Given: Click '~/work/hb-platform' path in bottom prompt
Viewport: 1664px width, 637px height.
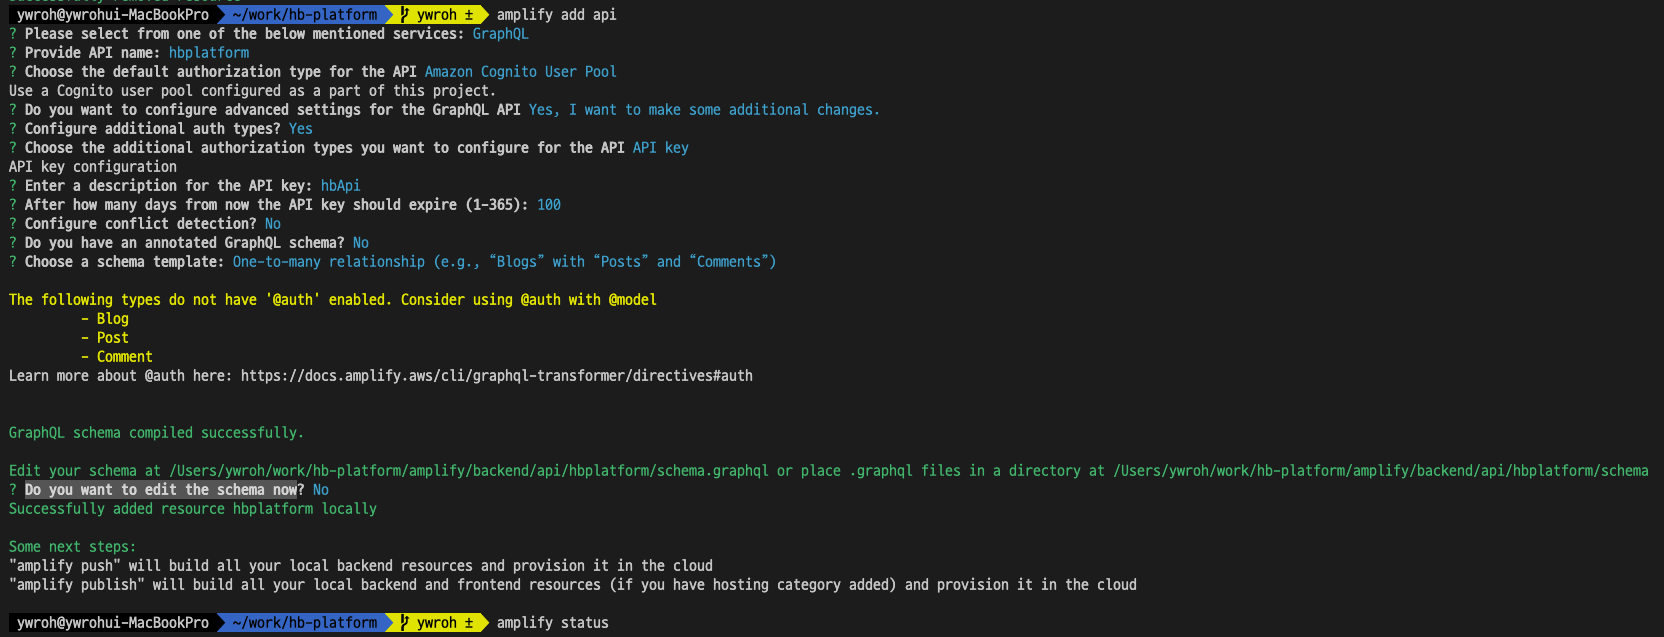Looking at the screenshot, I should (x=305, y=623).
